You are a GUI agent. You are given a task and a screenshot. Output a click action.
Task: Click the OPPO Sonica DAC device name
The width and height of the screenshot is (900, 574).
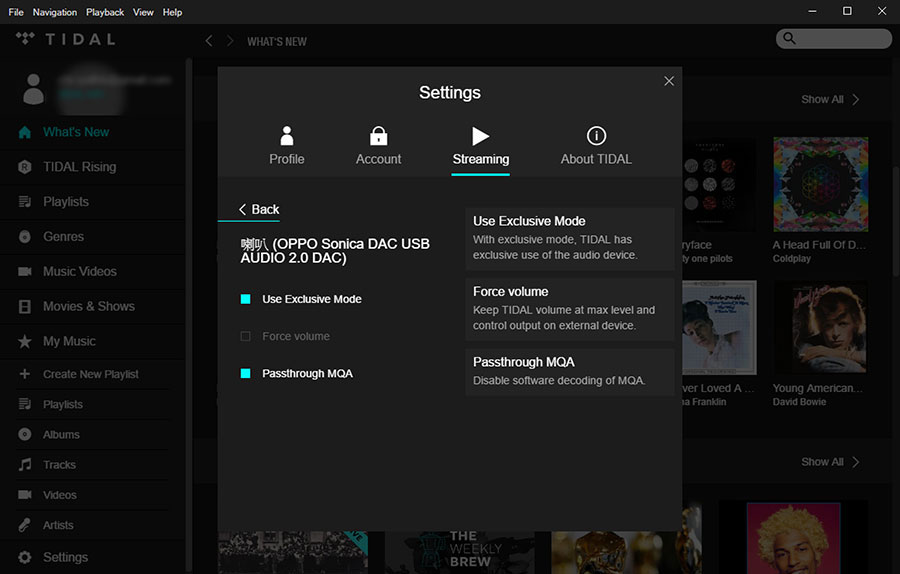[x=335, y=251]
